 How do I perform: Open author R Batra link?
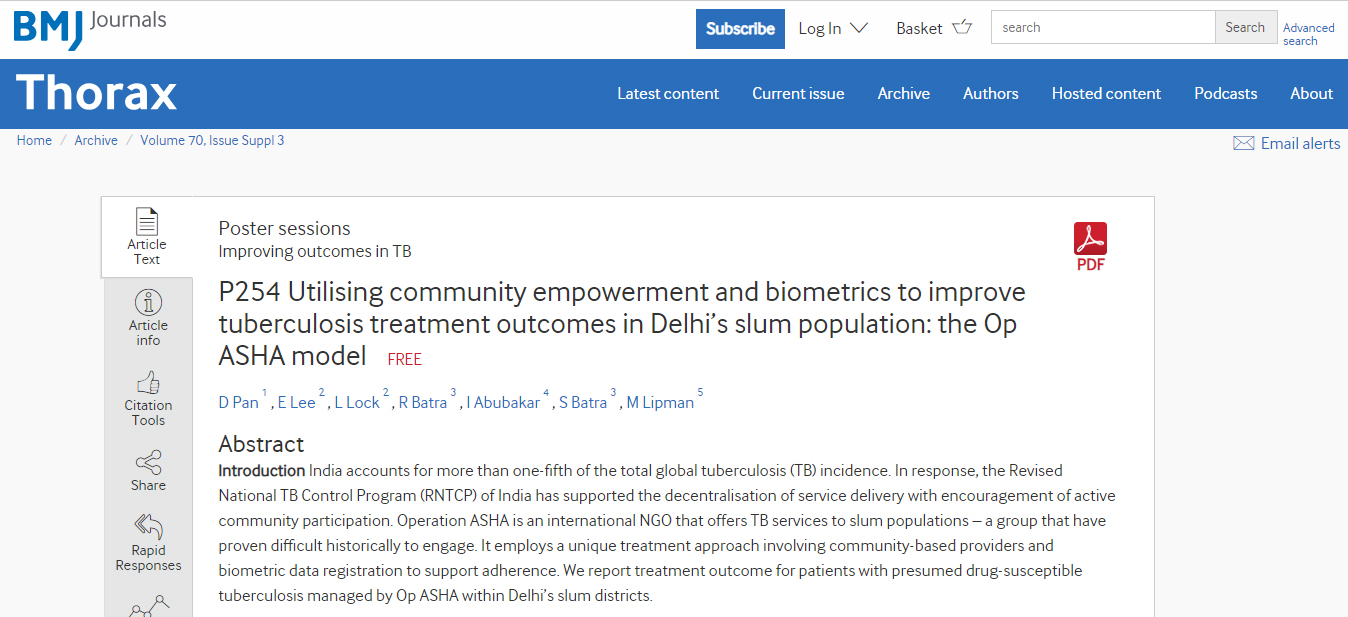coord(422,402)
